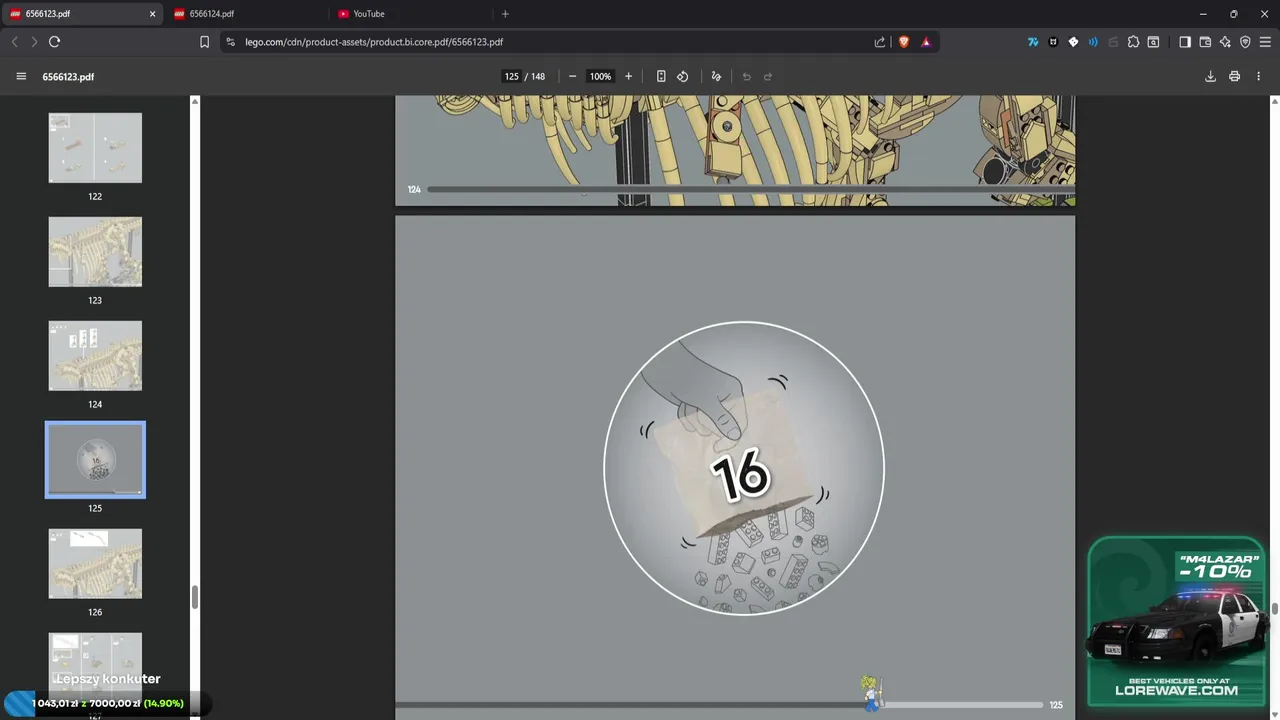The height and width of the screenshot is (720, 1280).
Task: Open Brave Shields panel
Action: 904,42
